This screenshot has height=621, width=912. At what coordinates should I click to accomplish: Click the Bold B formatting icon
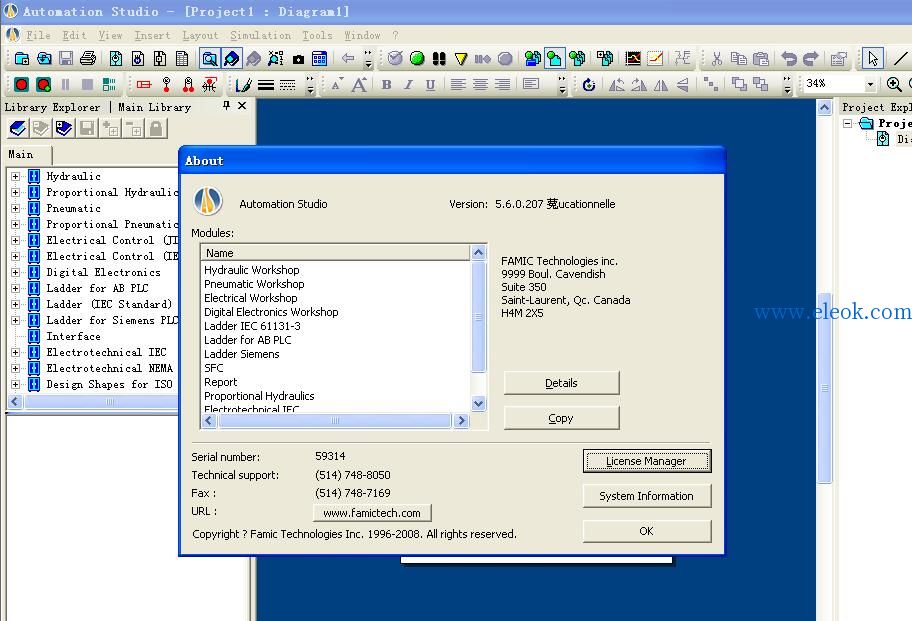386,85
